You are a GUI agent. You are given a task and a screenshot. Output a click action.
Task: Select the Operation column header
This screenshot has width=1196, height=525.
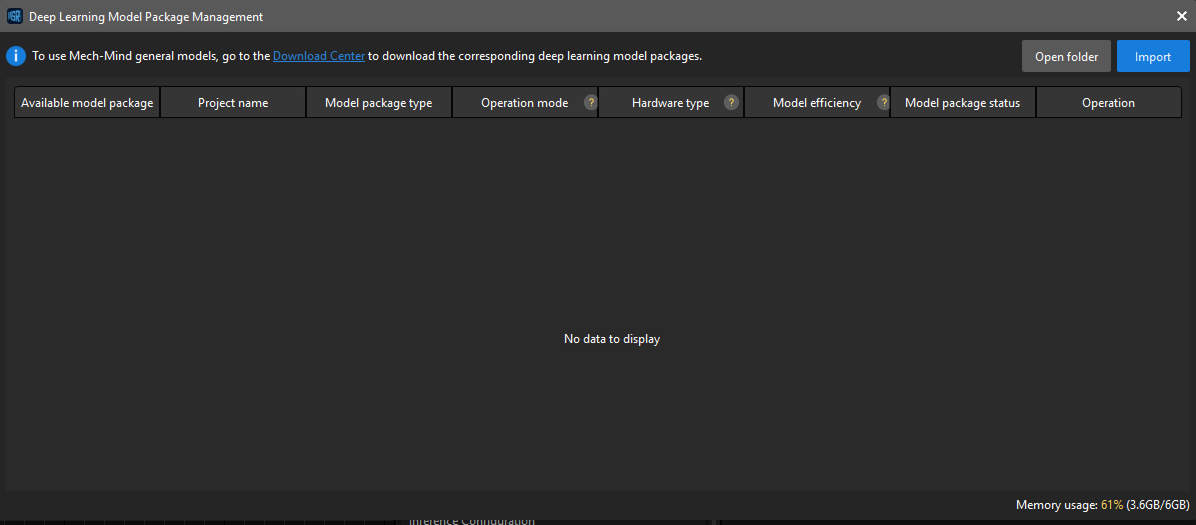(1108, 102)
